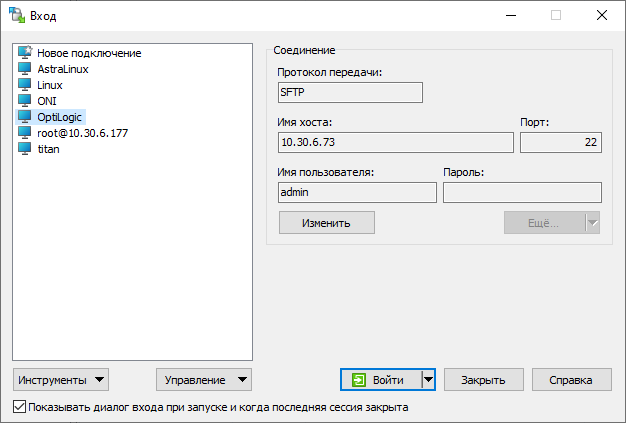
Task: Select the AstraLinux saved session
Action: [x=63, y=69]
